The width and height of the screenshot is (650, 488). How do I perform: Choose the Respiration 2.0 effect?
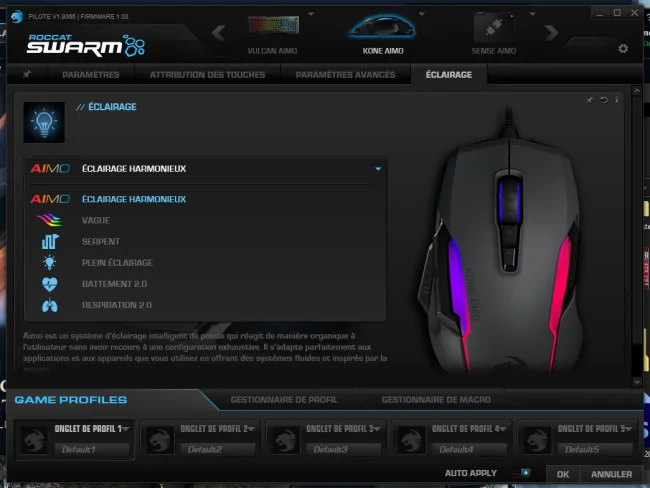click(117, 305)
